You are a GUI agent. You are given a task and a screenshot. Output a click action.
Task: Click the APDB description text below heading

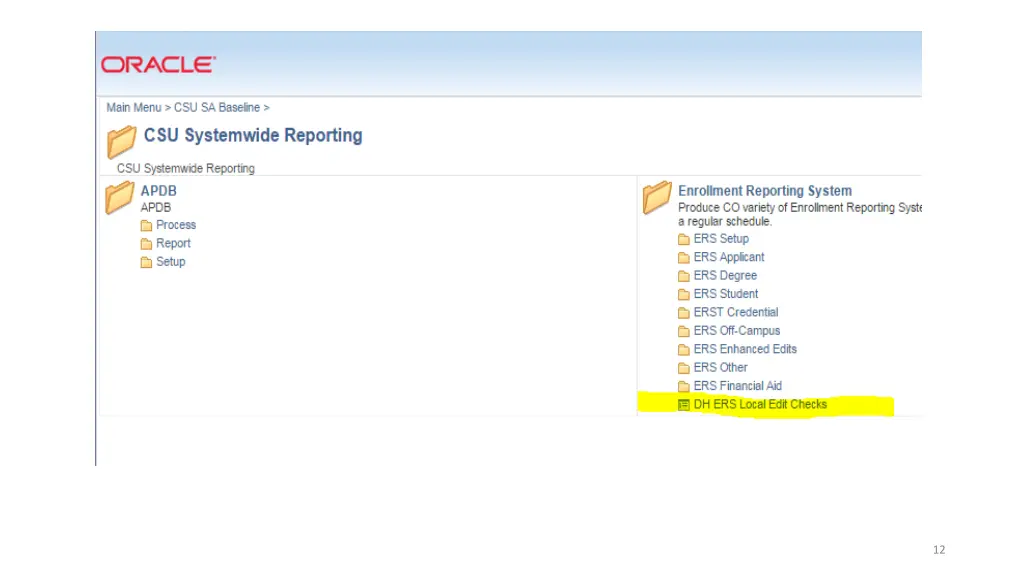pos(155,208)
